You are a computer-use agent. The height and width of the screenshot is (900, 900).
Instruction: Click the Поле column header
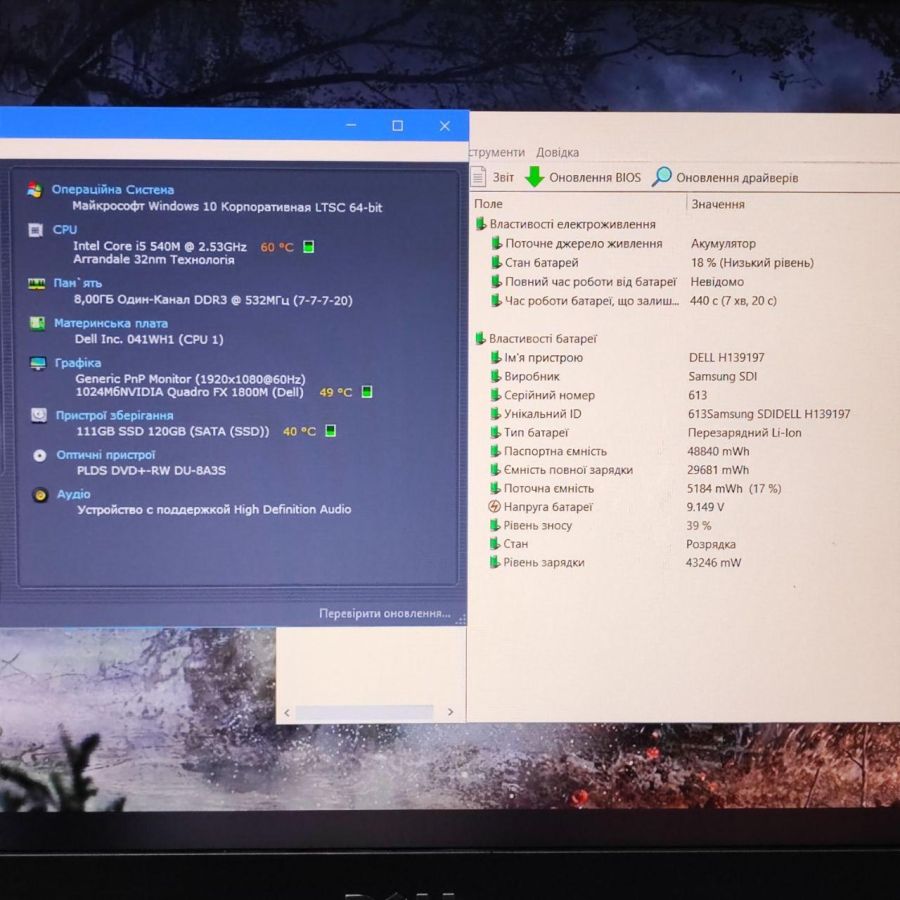click(x=488, y=204)
